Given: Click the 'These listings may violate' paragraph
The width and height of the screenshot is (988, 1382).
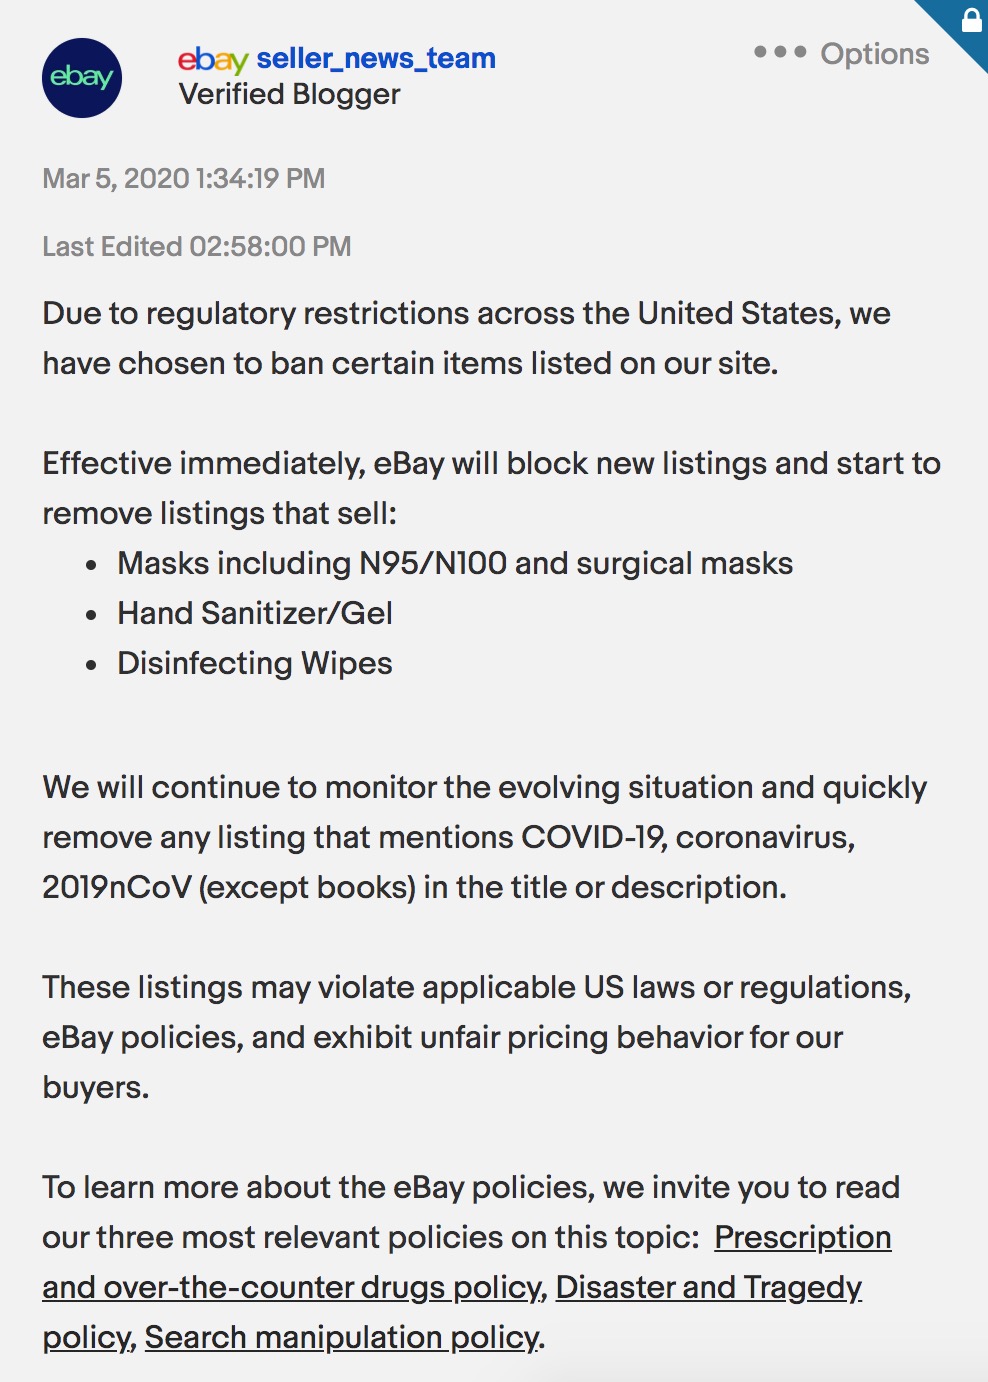Looking at the screenshot, I should coord(476,1037).
